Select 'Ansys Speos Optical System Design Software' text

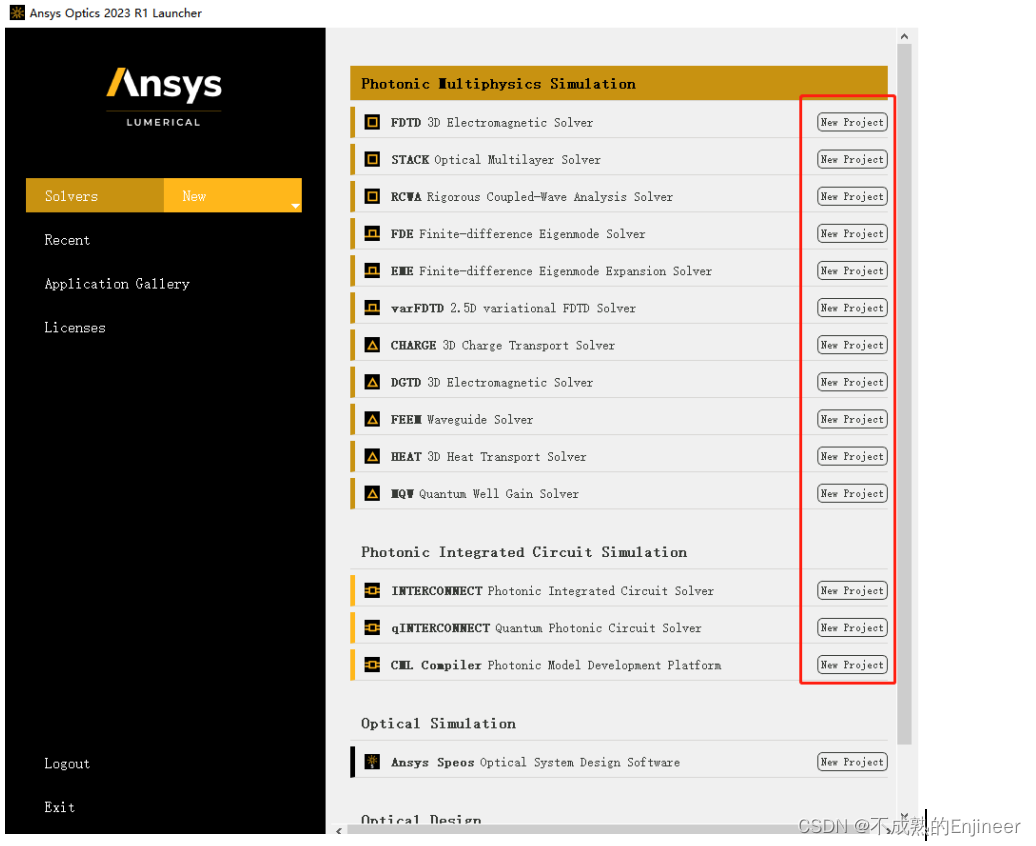(535, 761)
